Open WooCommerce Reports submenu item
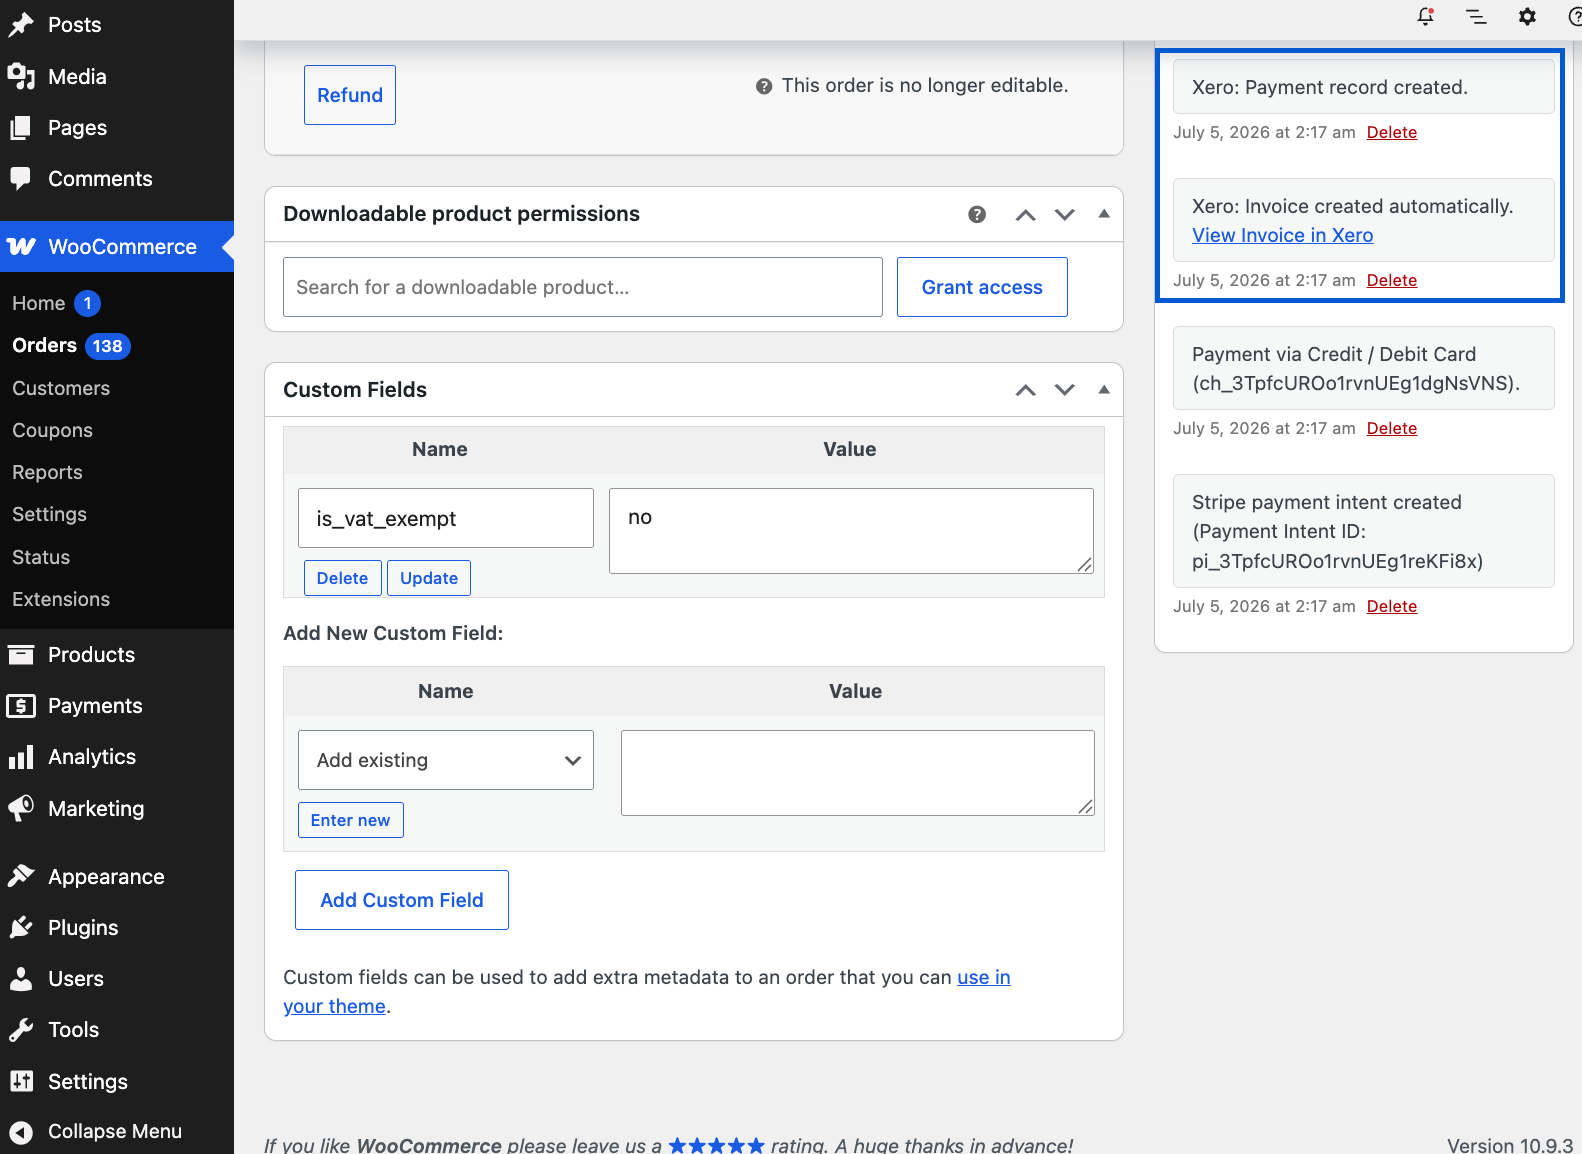This screenshot has height=1154, width=1582. click(47, 472)
